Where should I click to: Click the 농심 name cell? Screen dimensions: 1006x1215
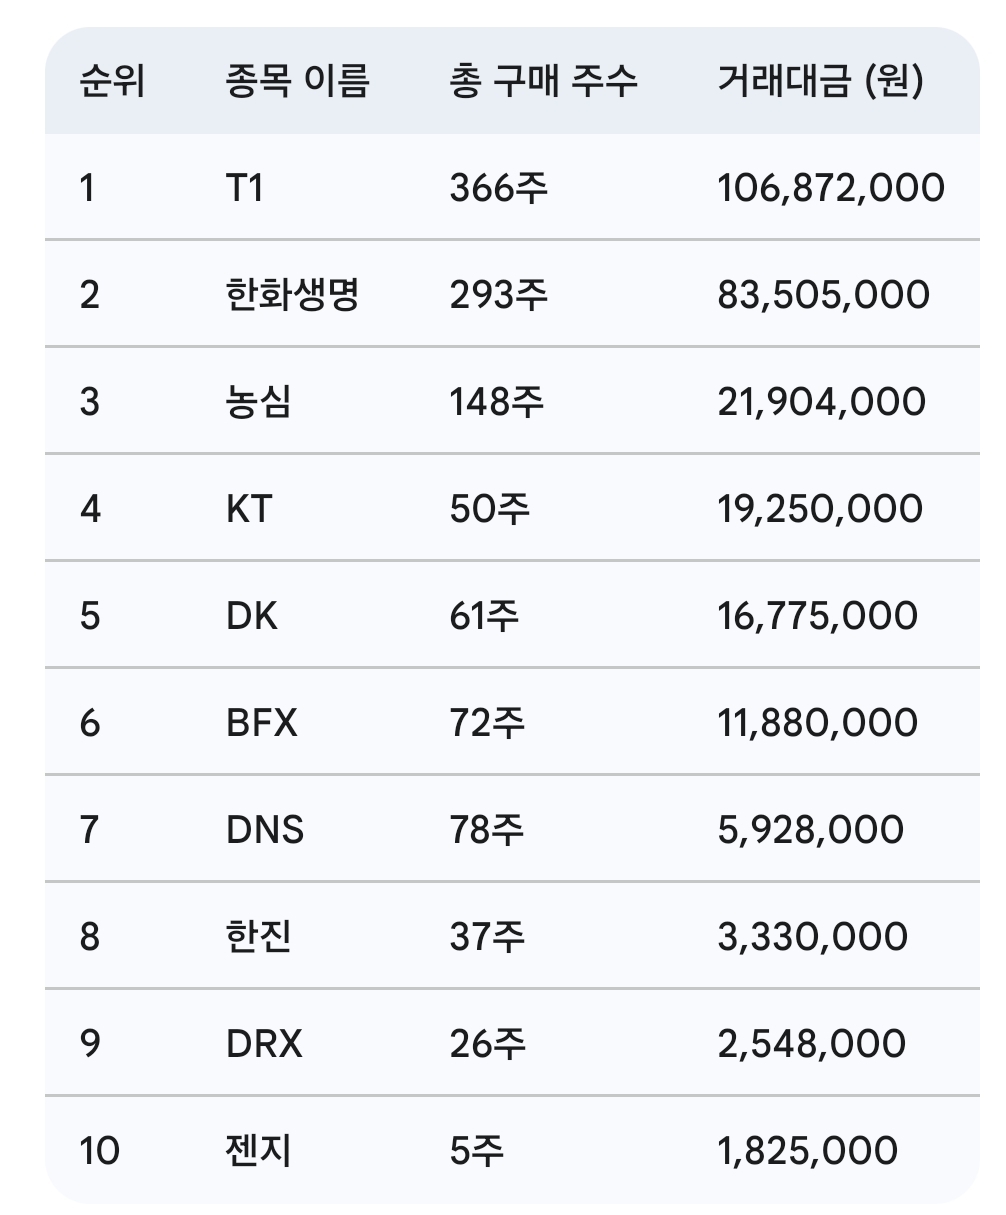coord(259,402)
